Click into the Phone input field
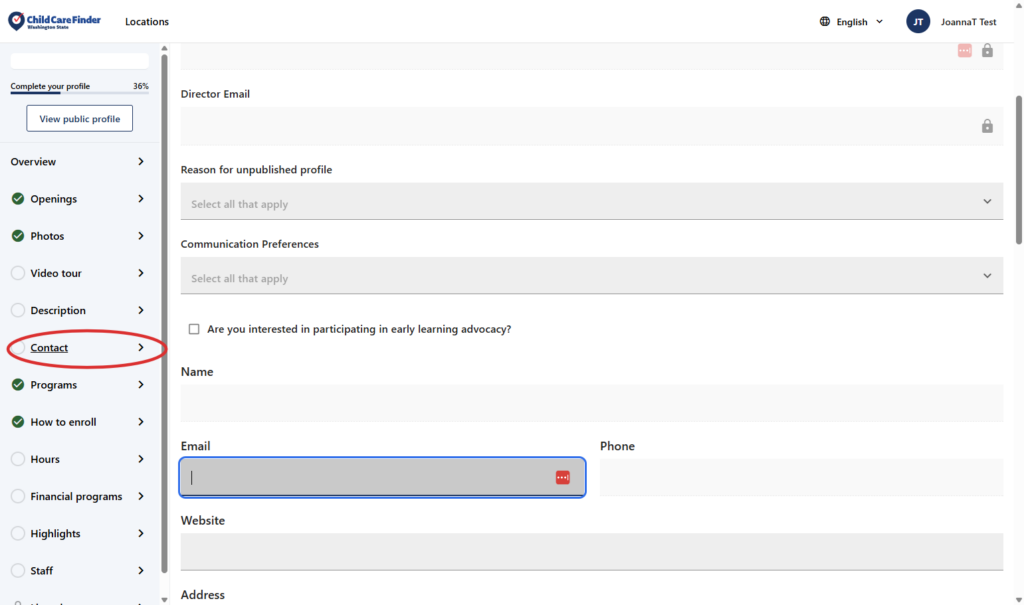This screenshot has width=1024, height=605. click(x=801, y=478)
